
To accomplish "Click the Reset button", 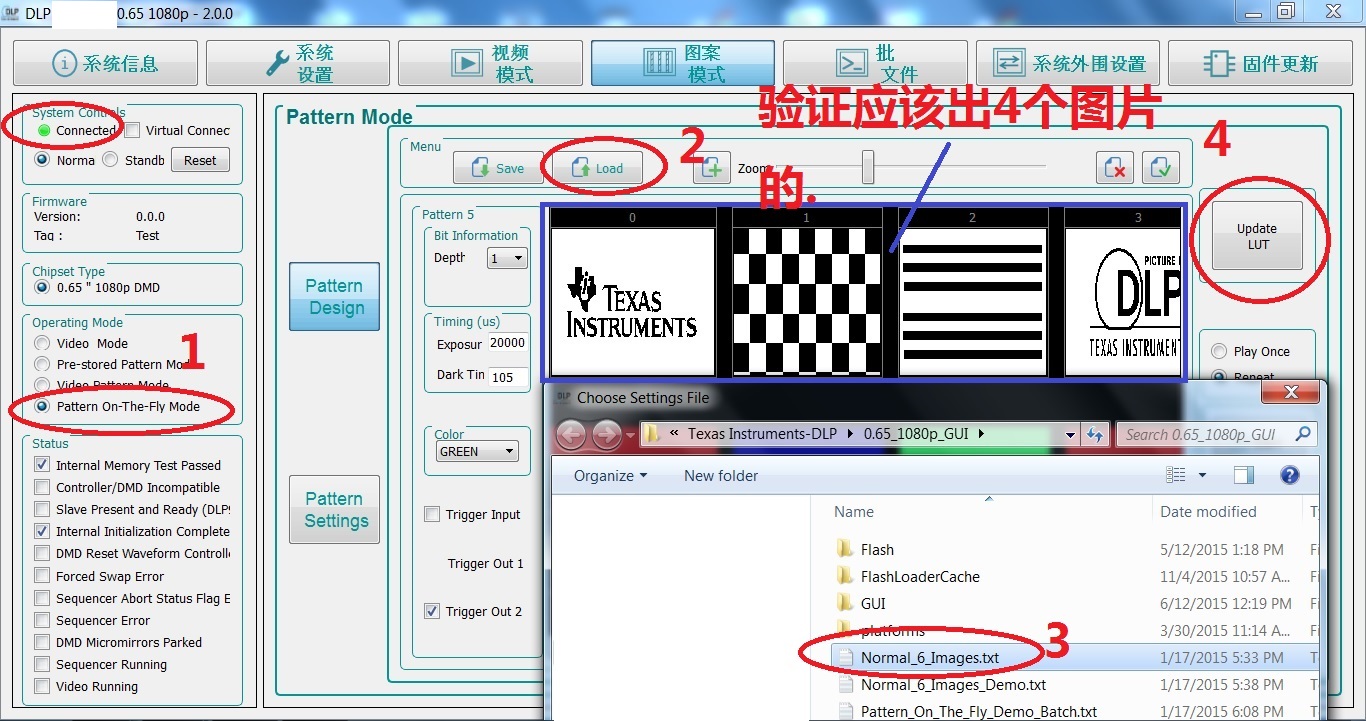I will [200, 160].
